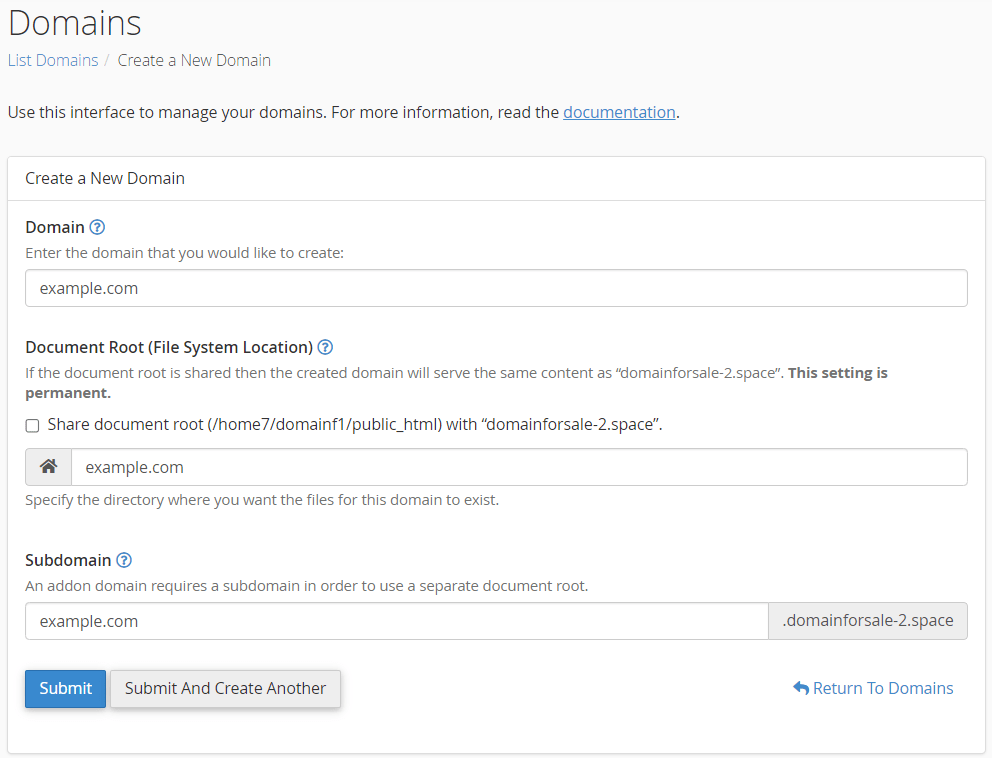This screenshot has height=758, width=992.
Task: Click the Domain help question mark icon
Action: 97,227
